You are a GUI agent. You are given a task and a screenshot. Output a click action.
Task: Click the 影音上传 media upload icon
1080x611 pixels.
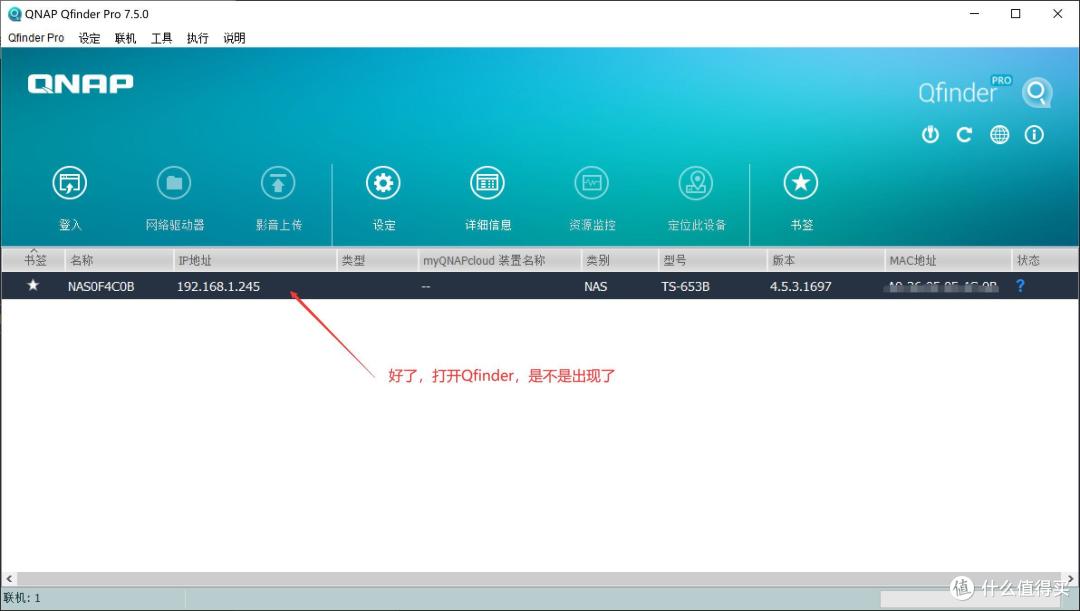[x=278, y=182]
